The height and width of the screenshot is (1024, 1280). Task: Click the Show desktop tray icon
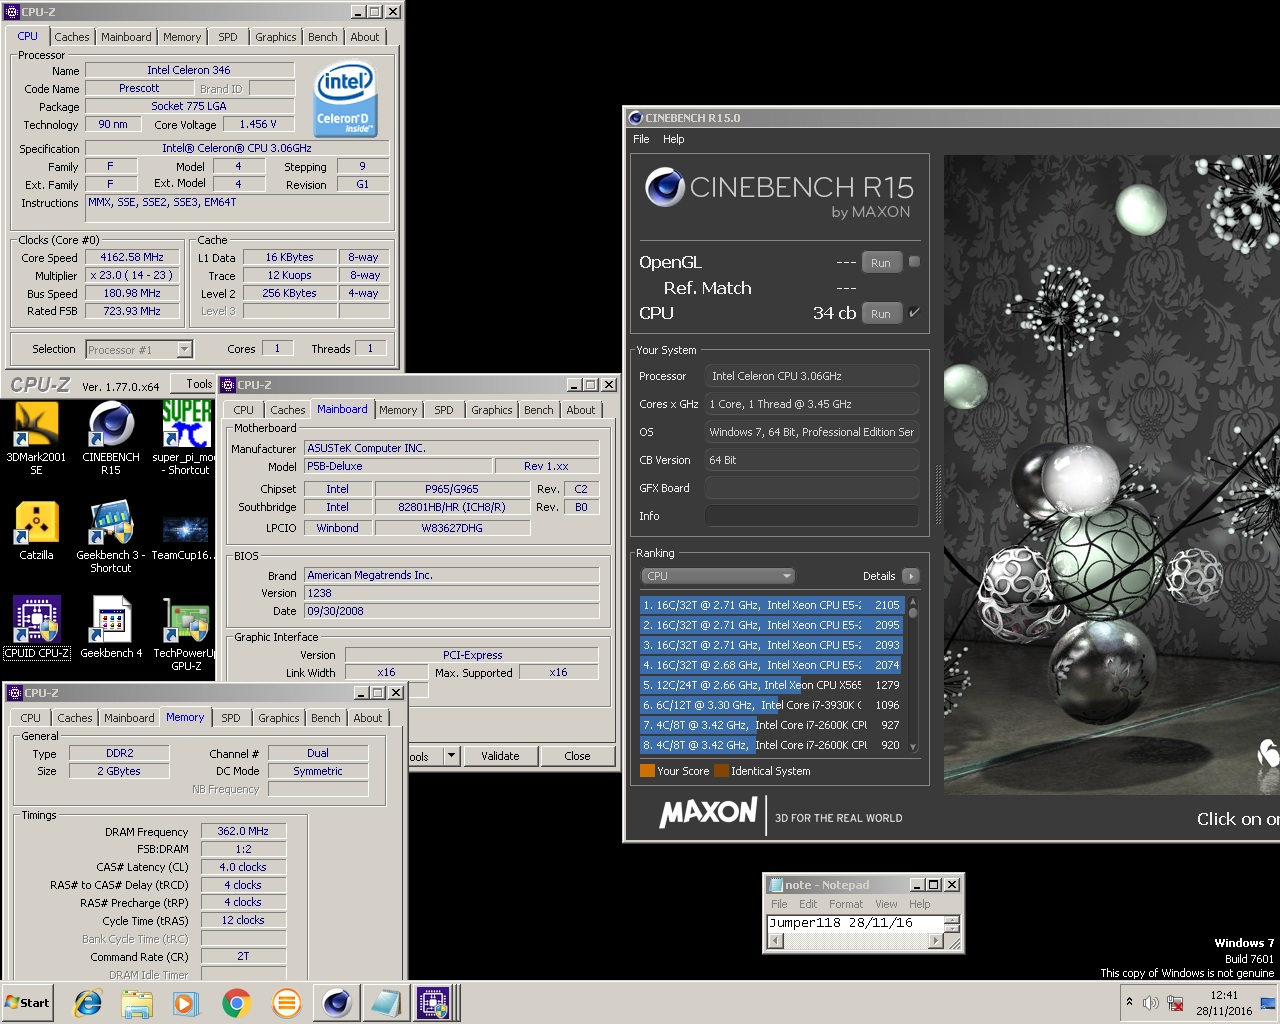coord(1268,1003)
